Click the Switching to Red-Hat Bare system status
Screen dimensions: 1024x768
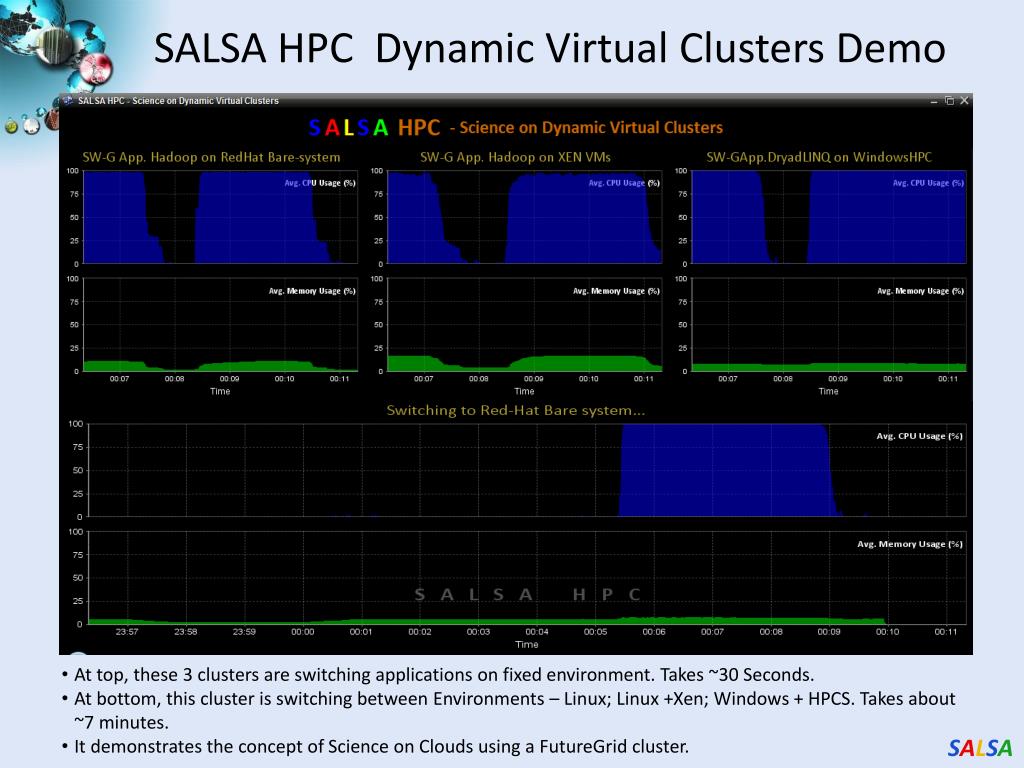(x=515, y=411)
